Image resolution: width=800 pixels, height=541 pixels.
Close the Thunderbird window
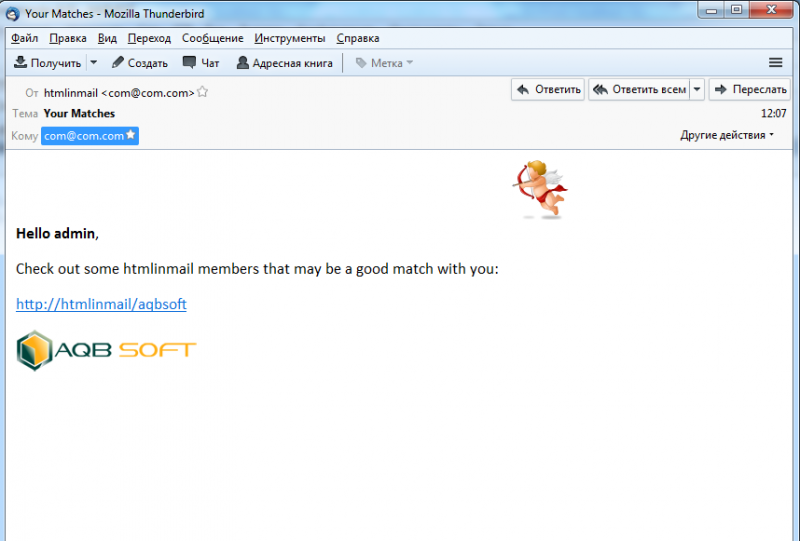tap(771, 10)
